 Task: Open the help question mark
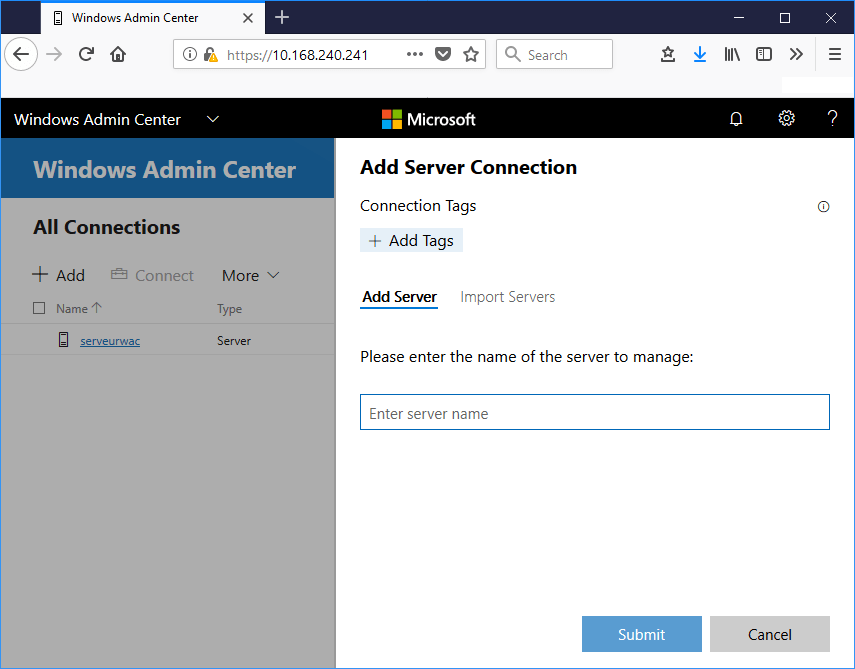point(832,118)
